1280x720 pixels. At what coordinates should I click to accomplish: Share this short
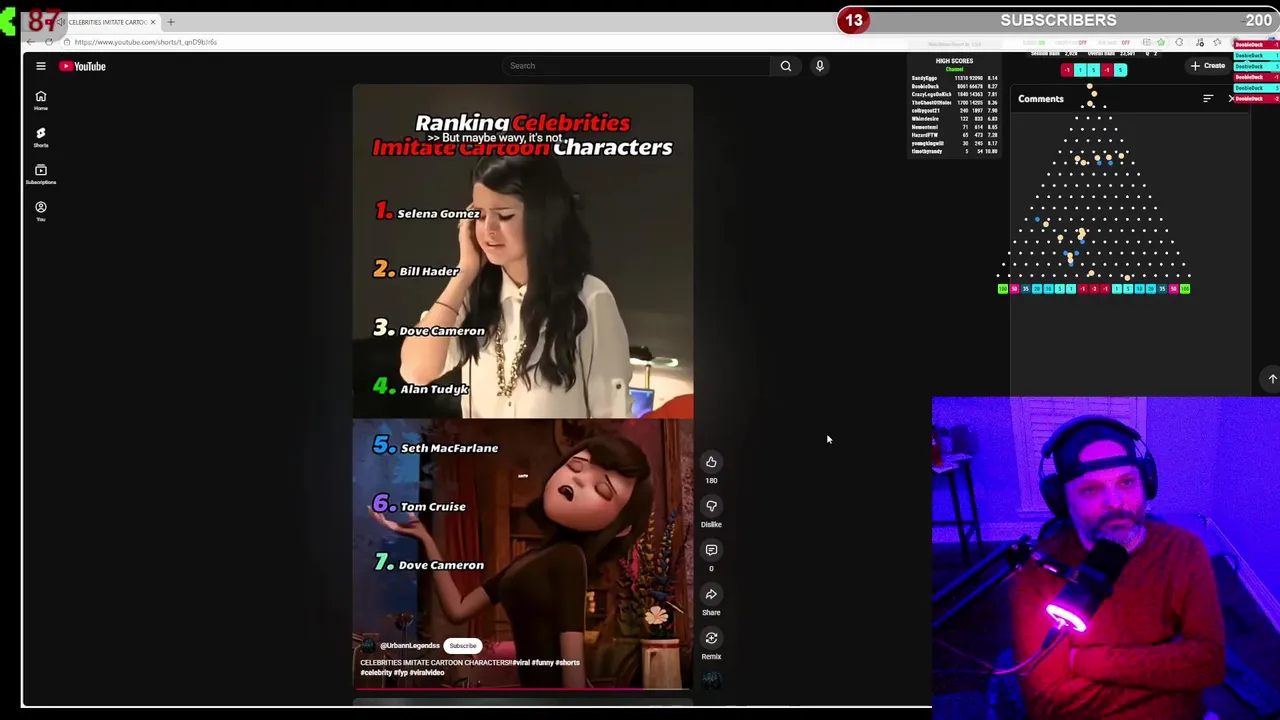(711, 594)
